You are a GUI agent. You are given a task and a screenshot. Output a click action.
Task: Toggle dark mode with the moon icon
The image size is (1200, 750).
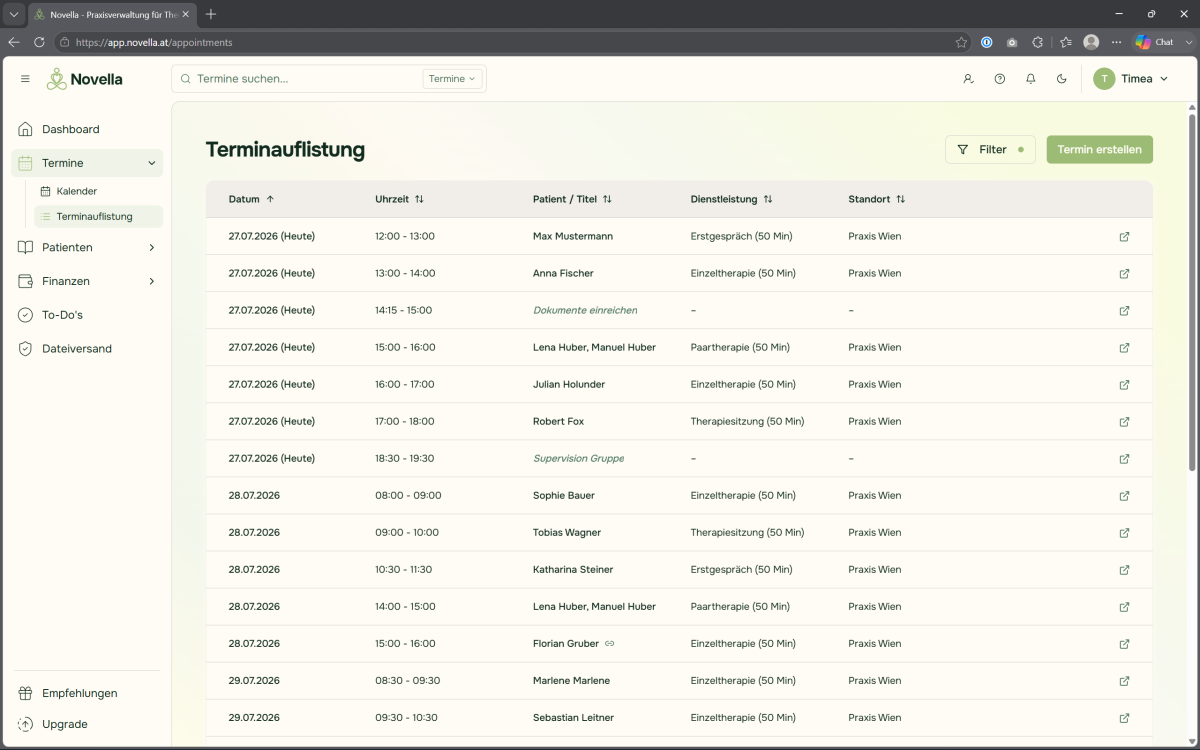(x=1062, y=79)
